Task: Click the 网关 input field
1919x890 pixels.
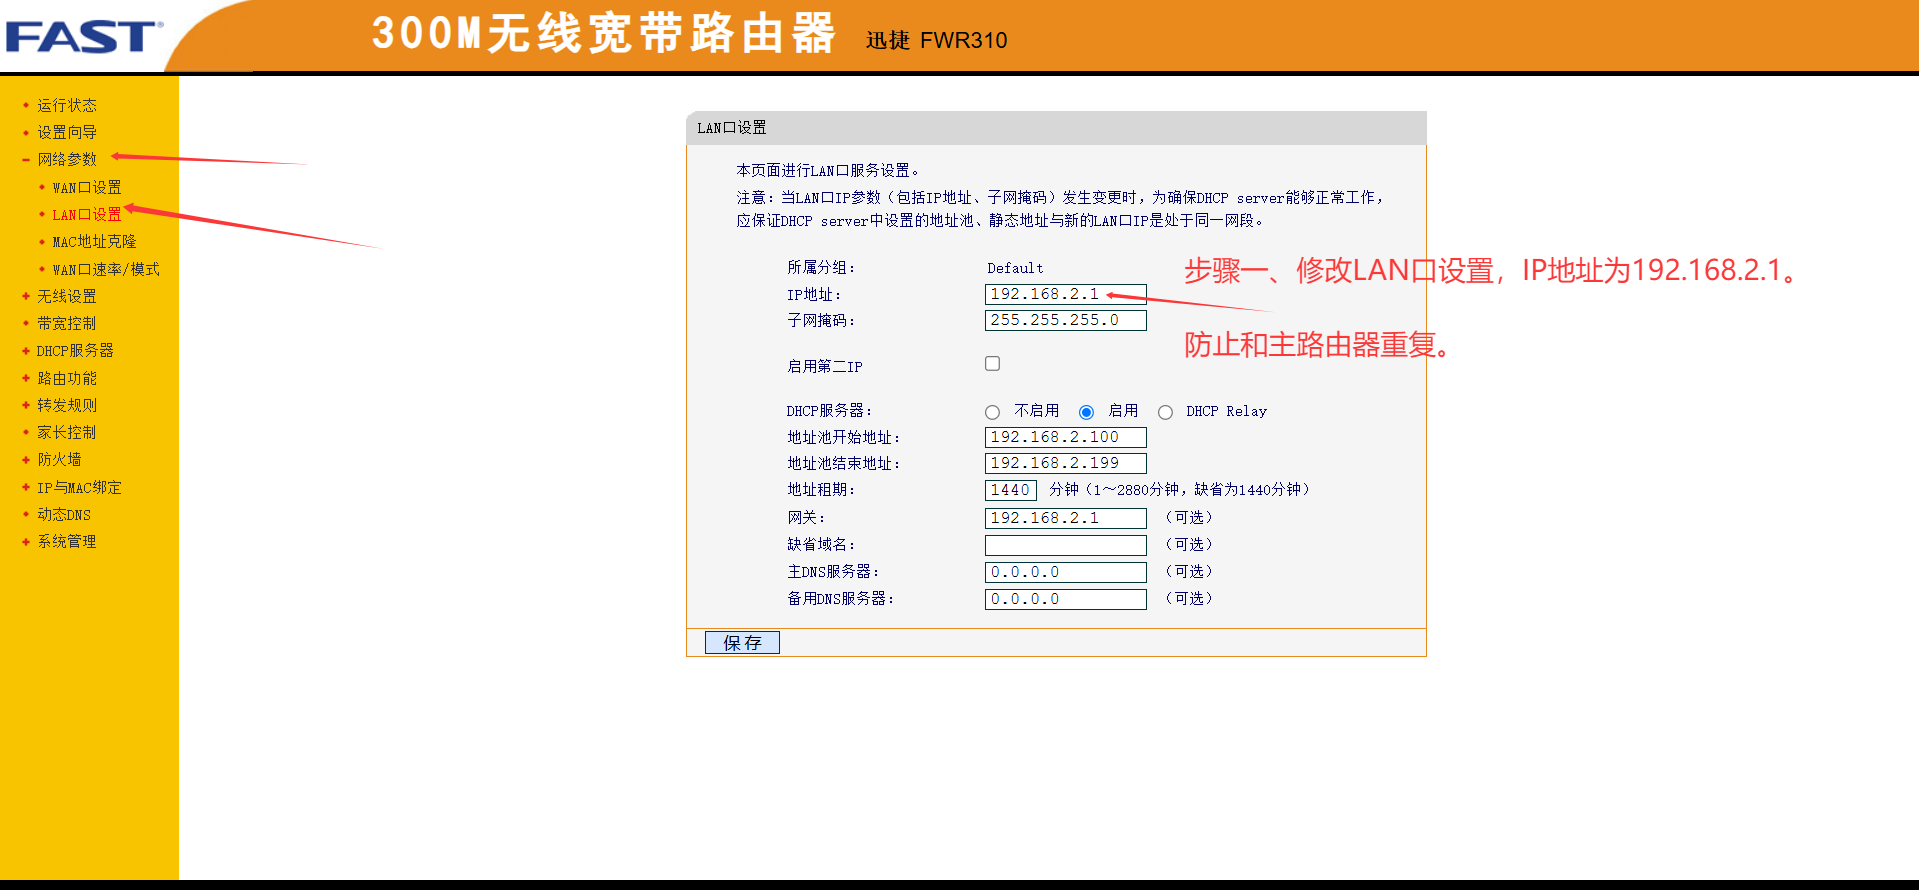Action: pyautogui.click(x=1065, y=518)
